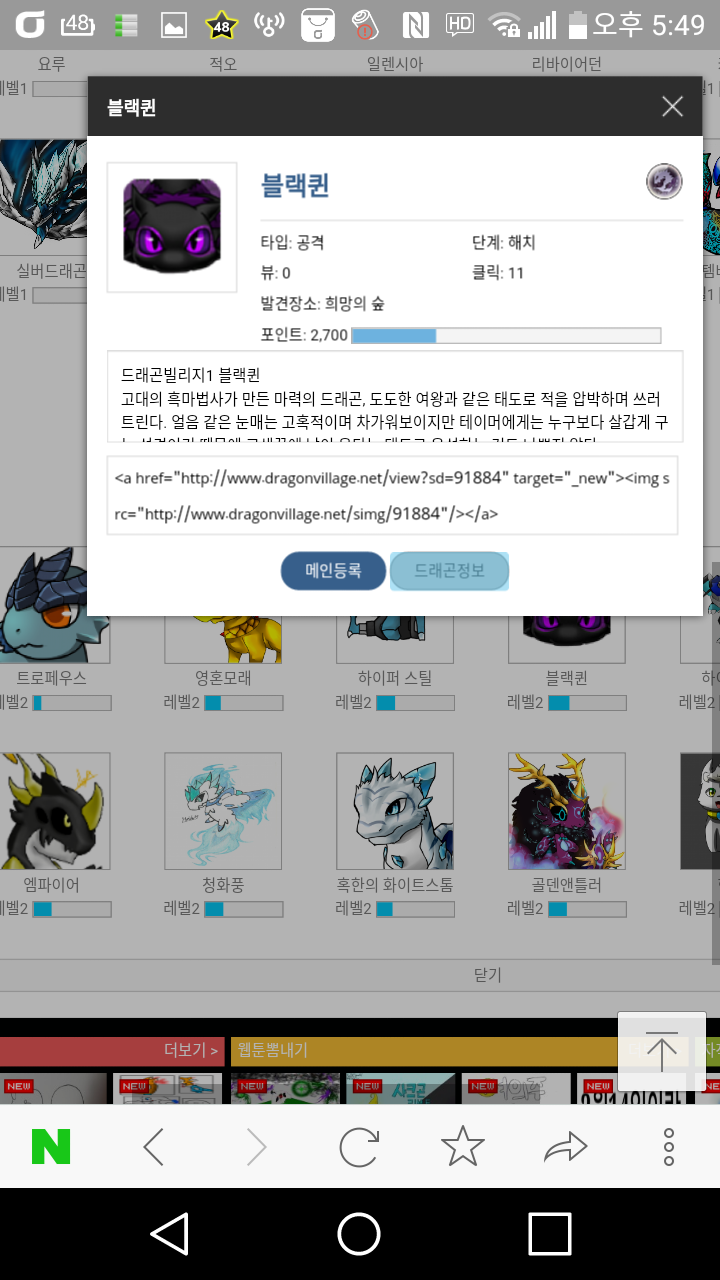Open the 실버드래곤 dragon thumbnail

[x=44, y=195]
